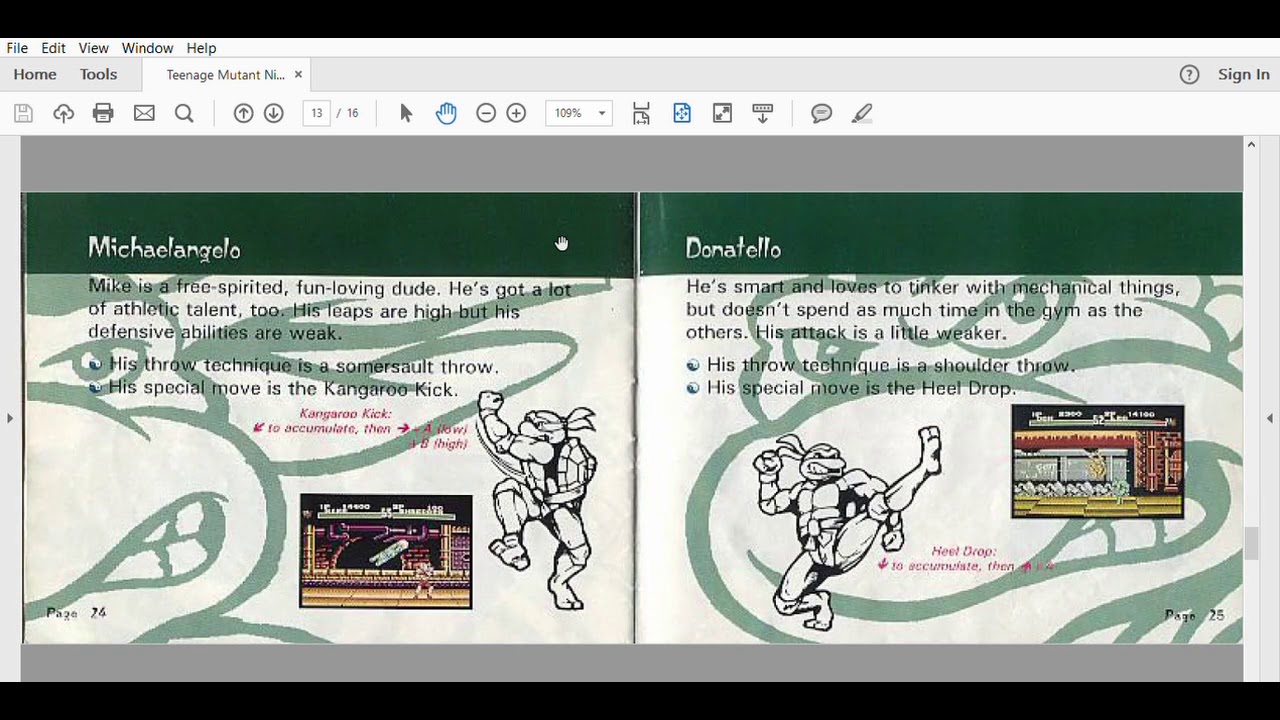Click the Save file icon
Screen dimensions: 1280x720
click(x=23, y=113)
